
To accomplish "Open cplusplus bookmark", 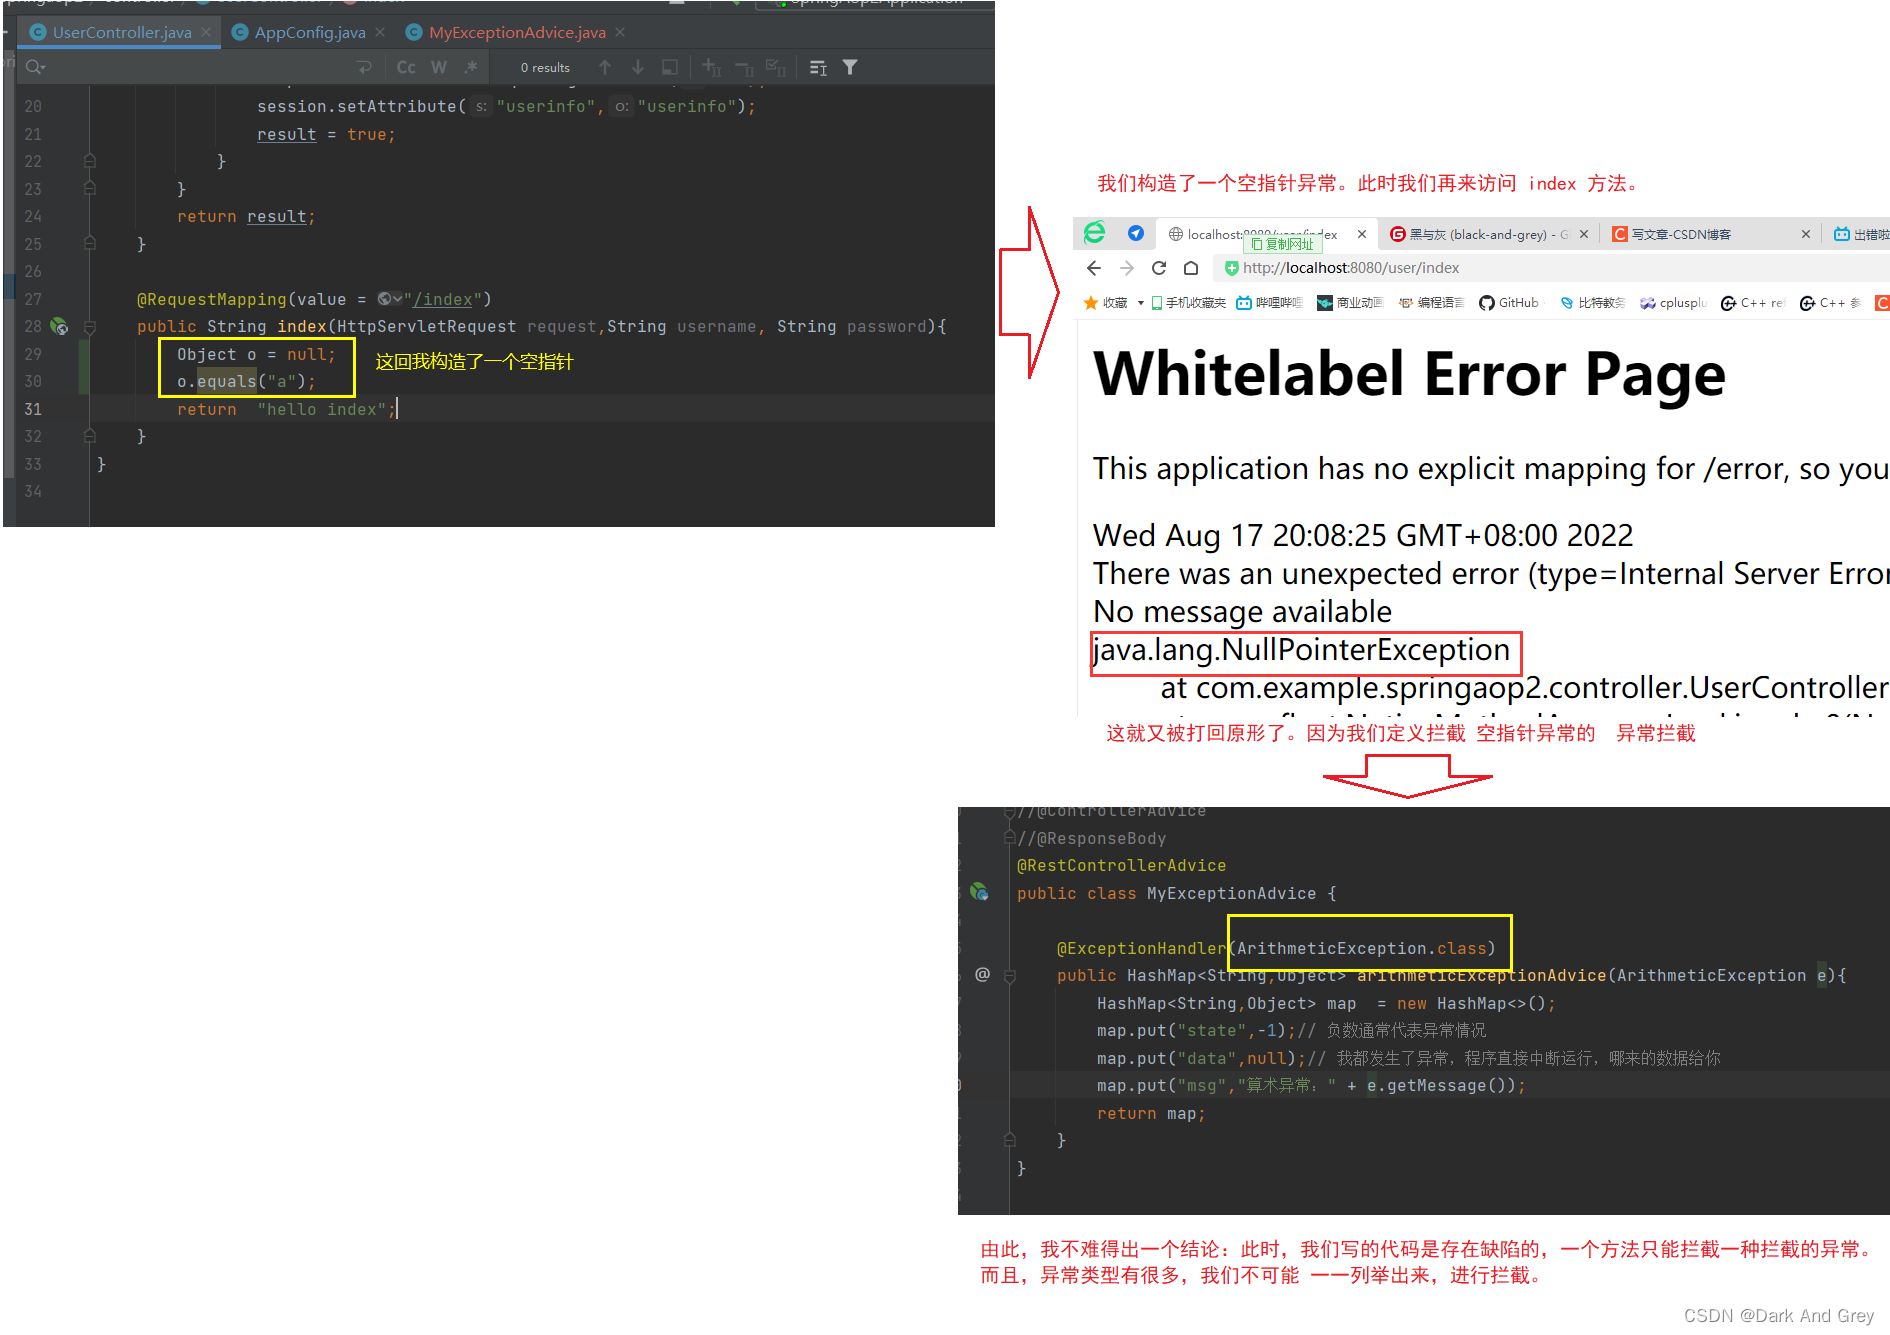I will coord(1673,303).
